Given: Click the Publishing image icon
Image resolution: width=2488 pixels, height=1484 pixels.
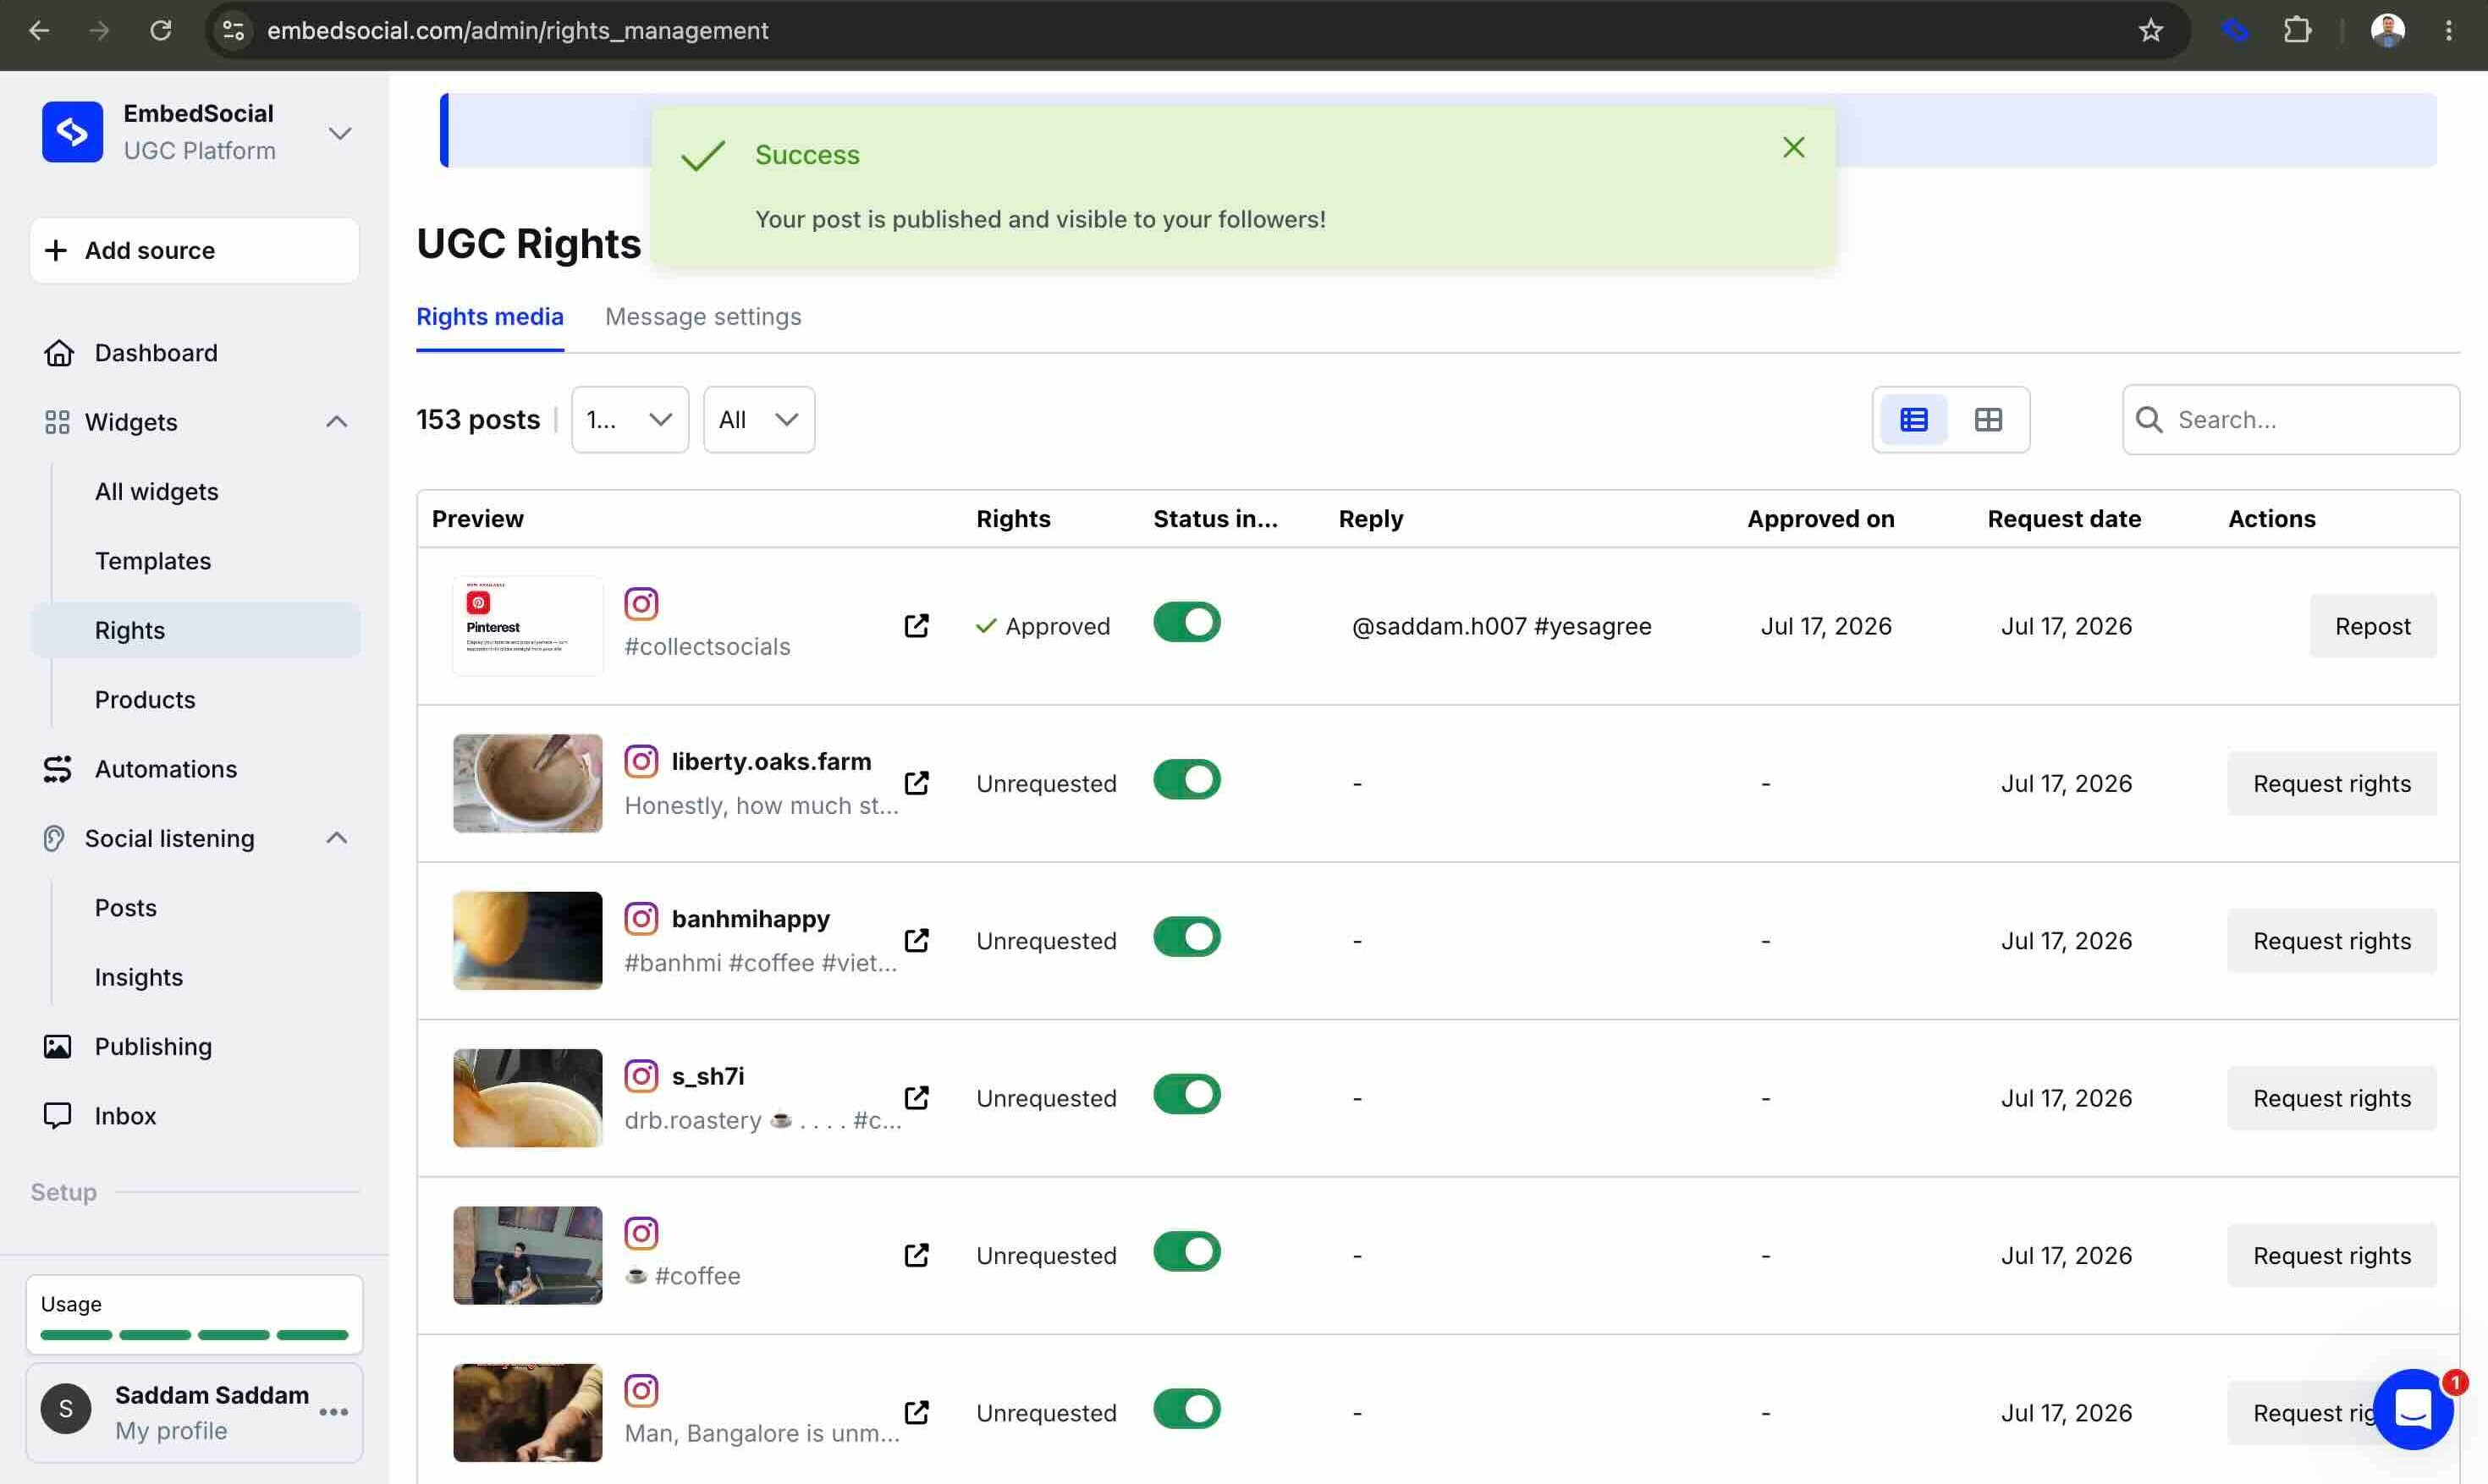Looking at the screenshot, I should 58,1046.
